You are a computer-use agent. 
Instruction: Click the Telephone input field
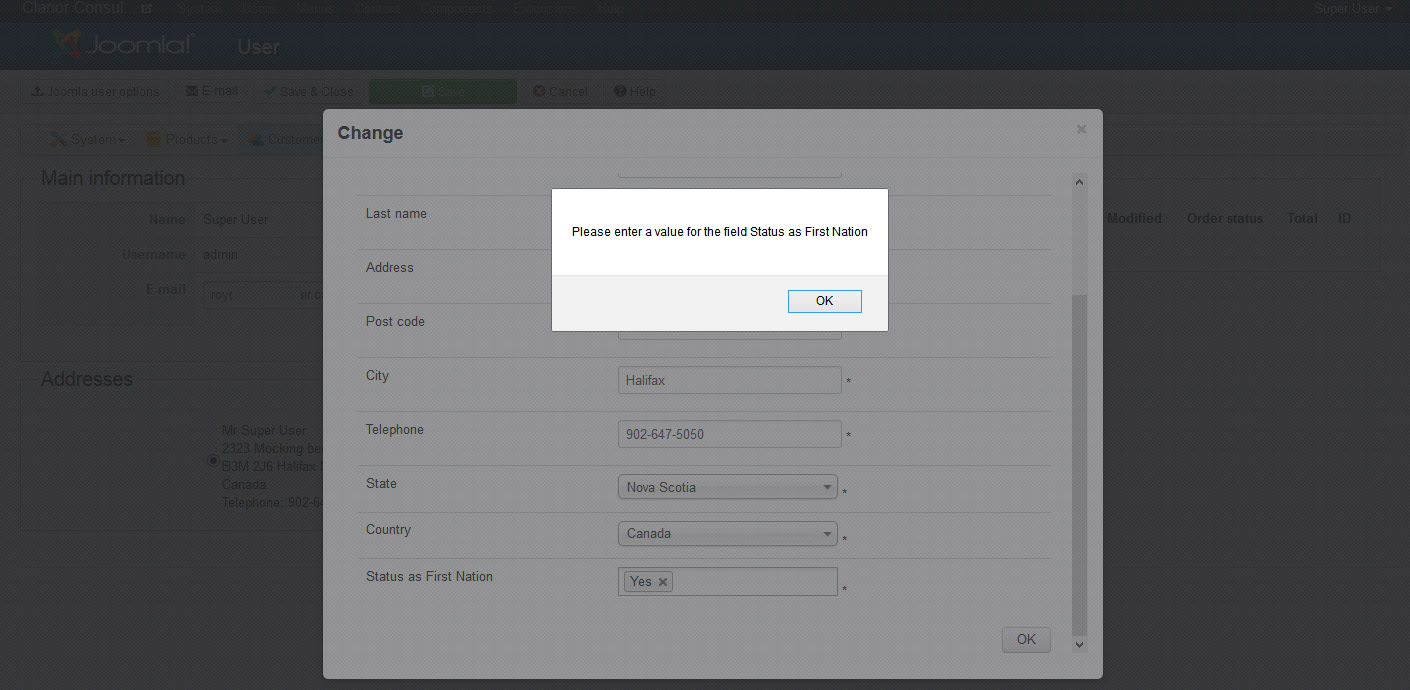point(729,434)
